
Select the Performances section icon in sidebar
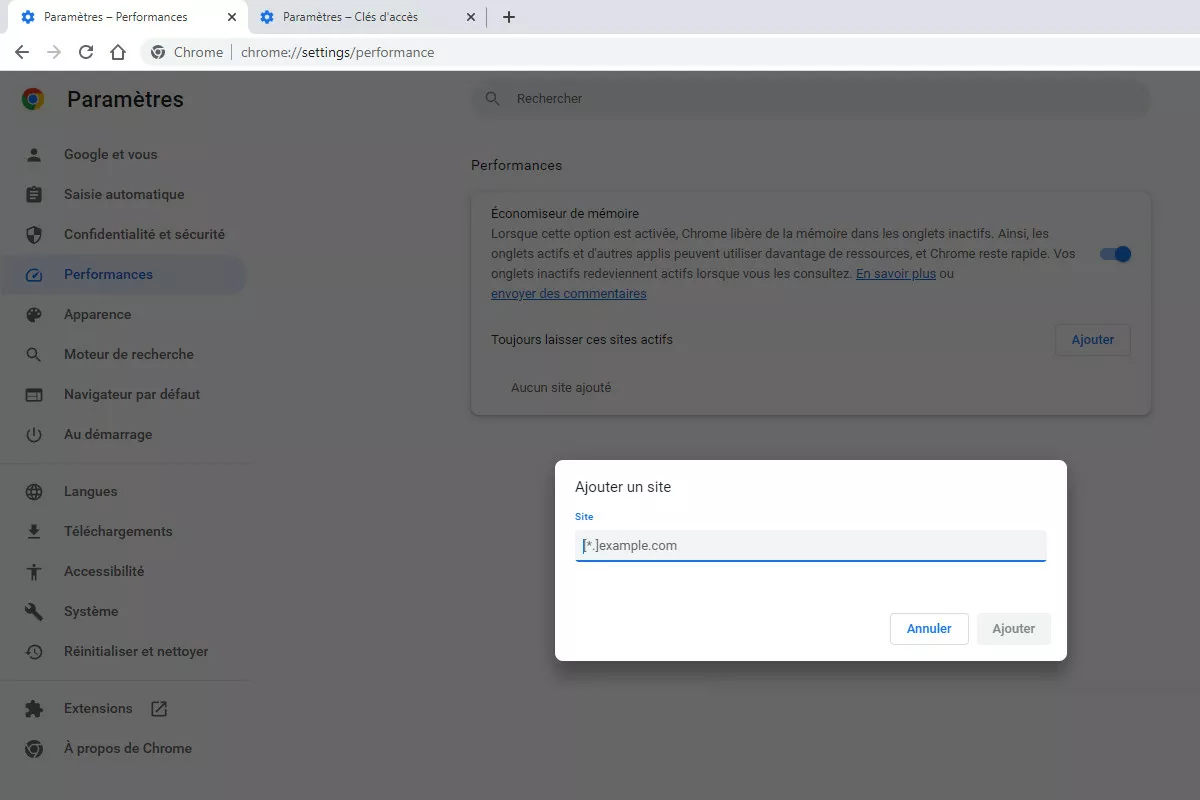[34, 274]
